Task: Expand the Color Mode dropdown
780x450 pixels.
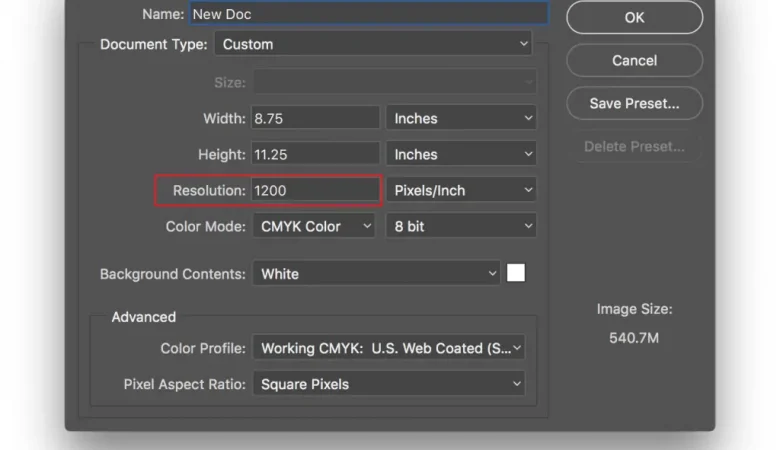Action: click(x=314, y=226)
